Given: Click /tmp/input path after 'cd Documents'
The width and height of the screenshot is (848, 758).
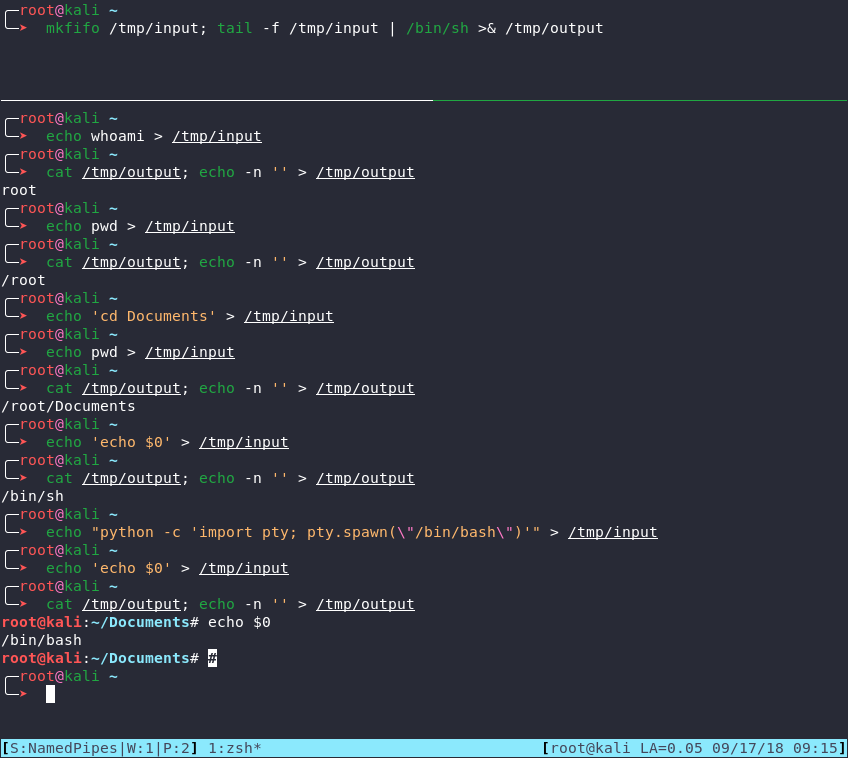Looking at the screenshot, I should click(289, 316).
